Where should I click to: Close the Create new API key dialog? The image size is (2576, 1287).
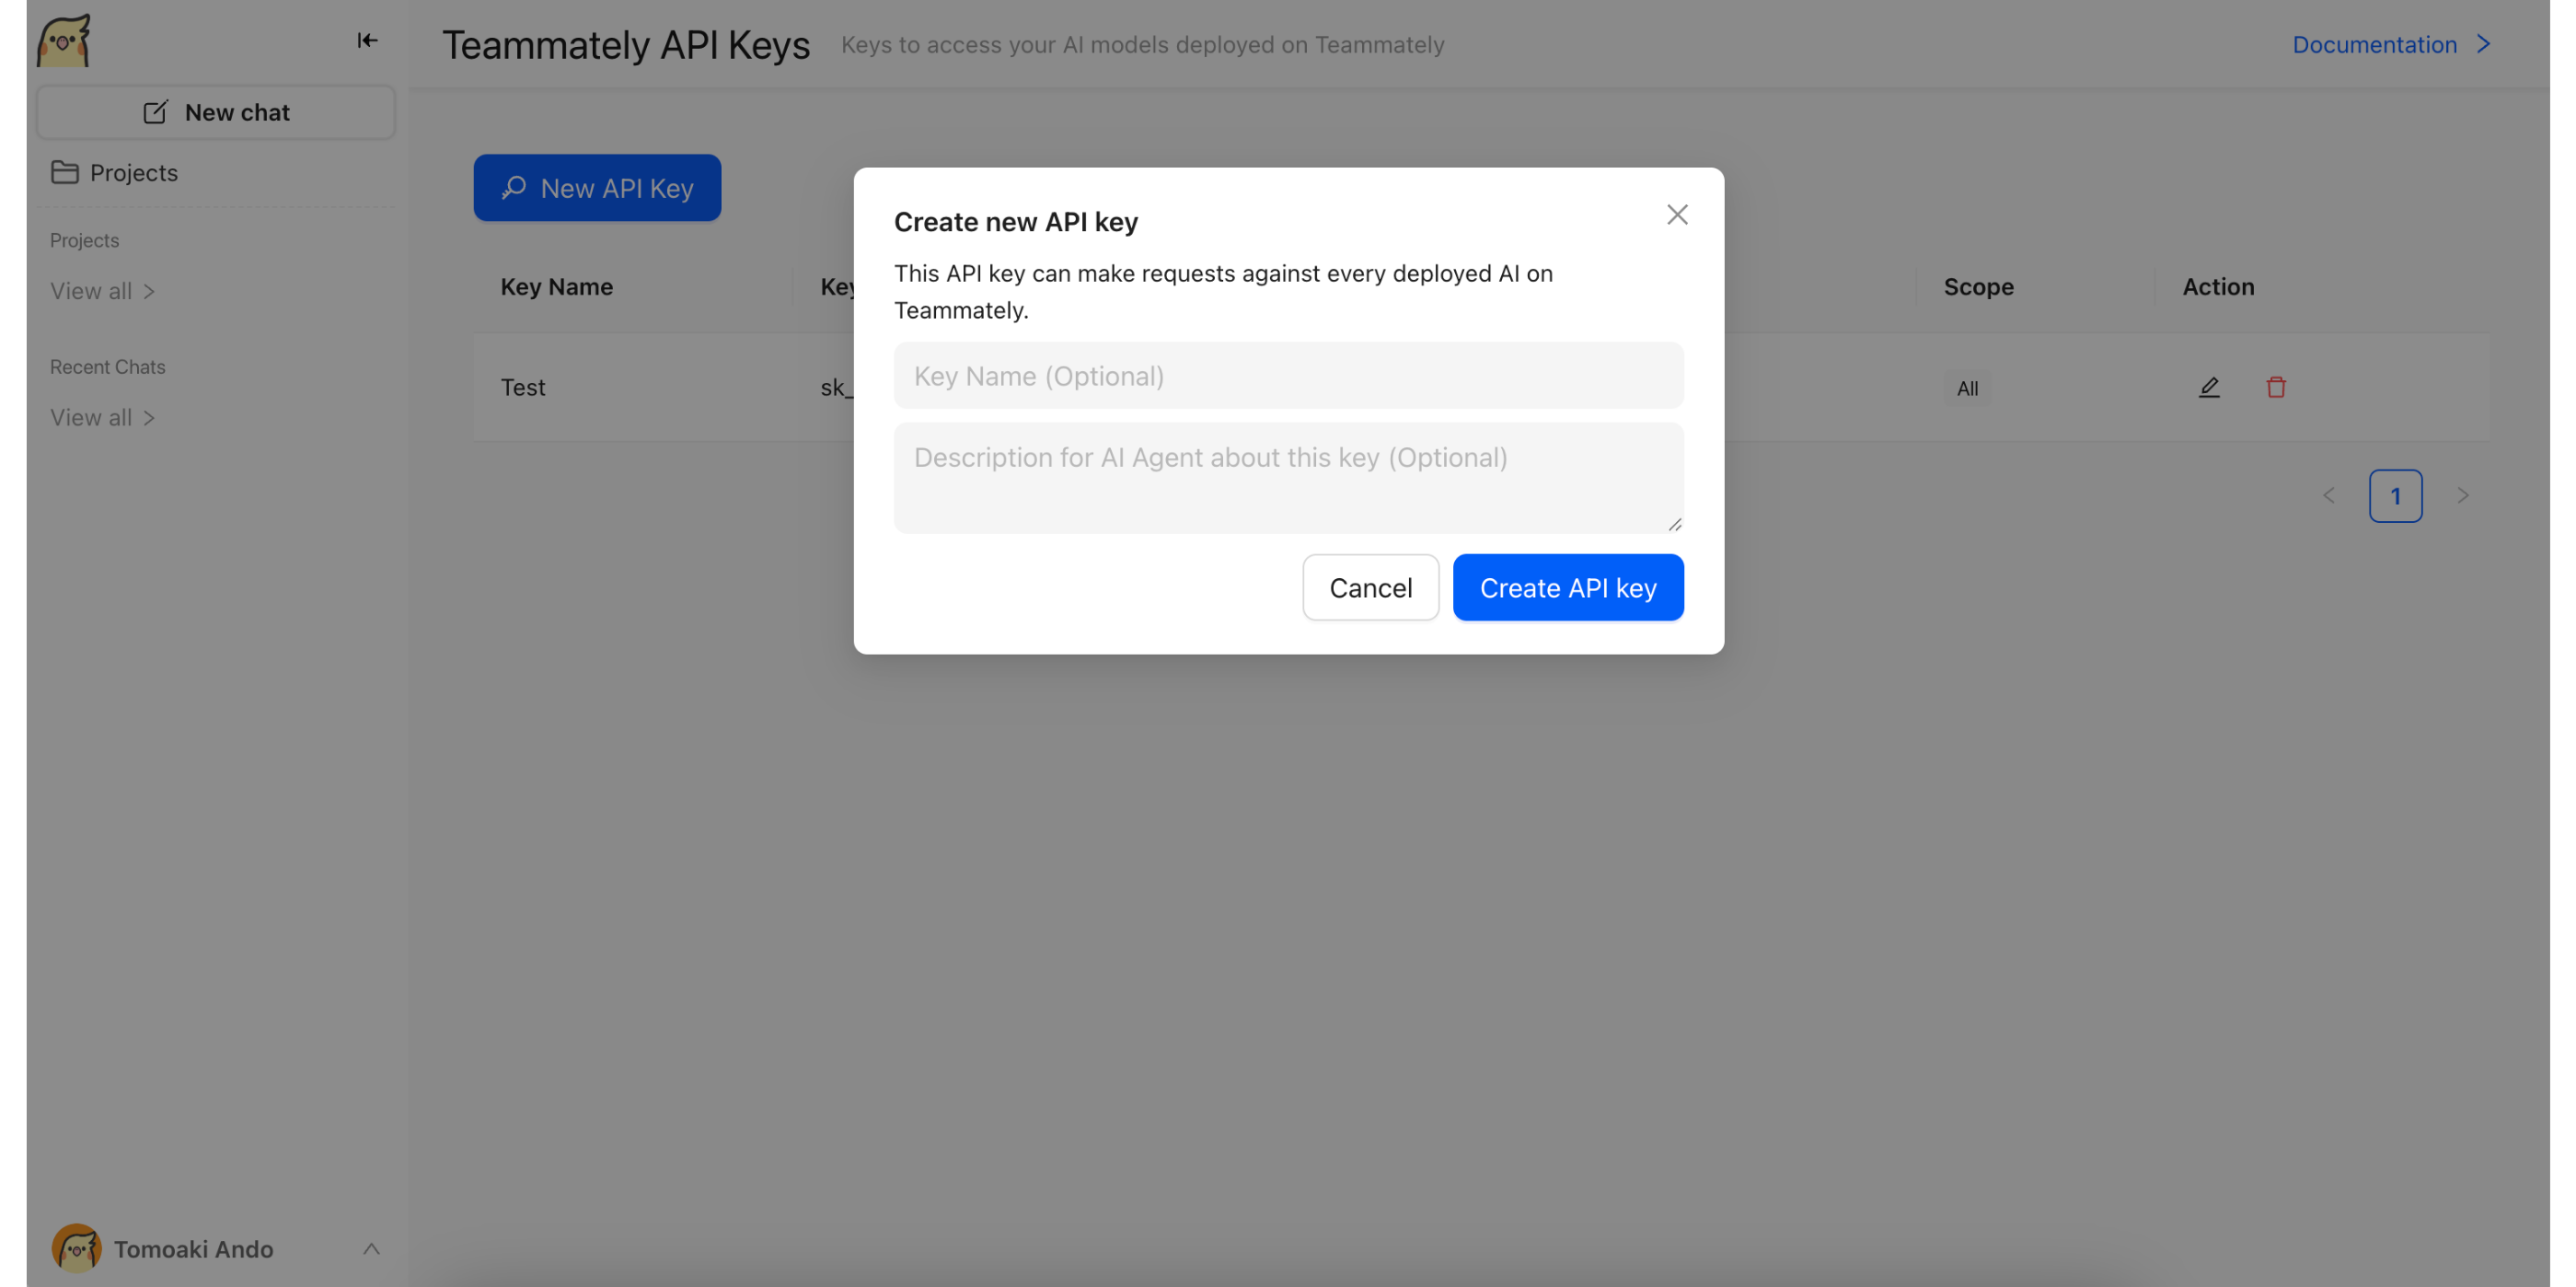point(1677,215)
